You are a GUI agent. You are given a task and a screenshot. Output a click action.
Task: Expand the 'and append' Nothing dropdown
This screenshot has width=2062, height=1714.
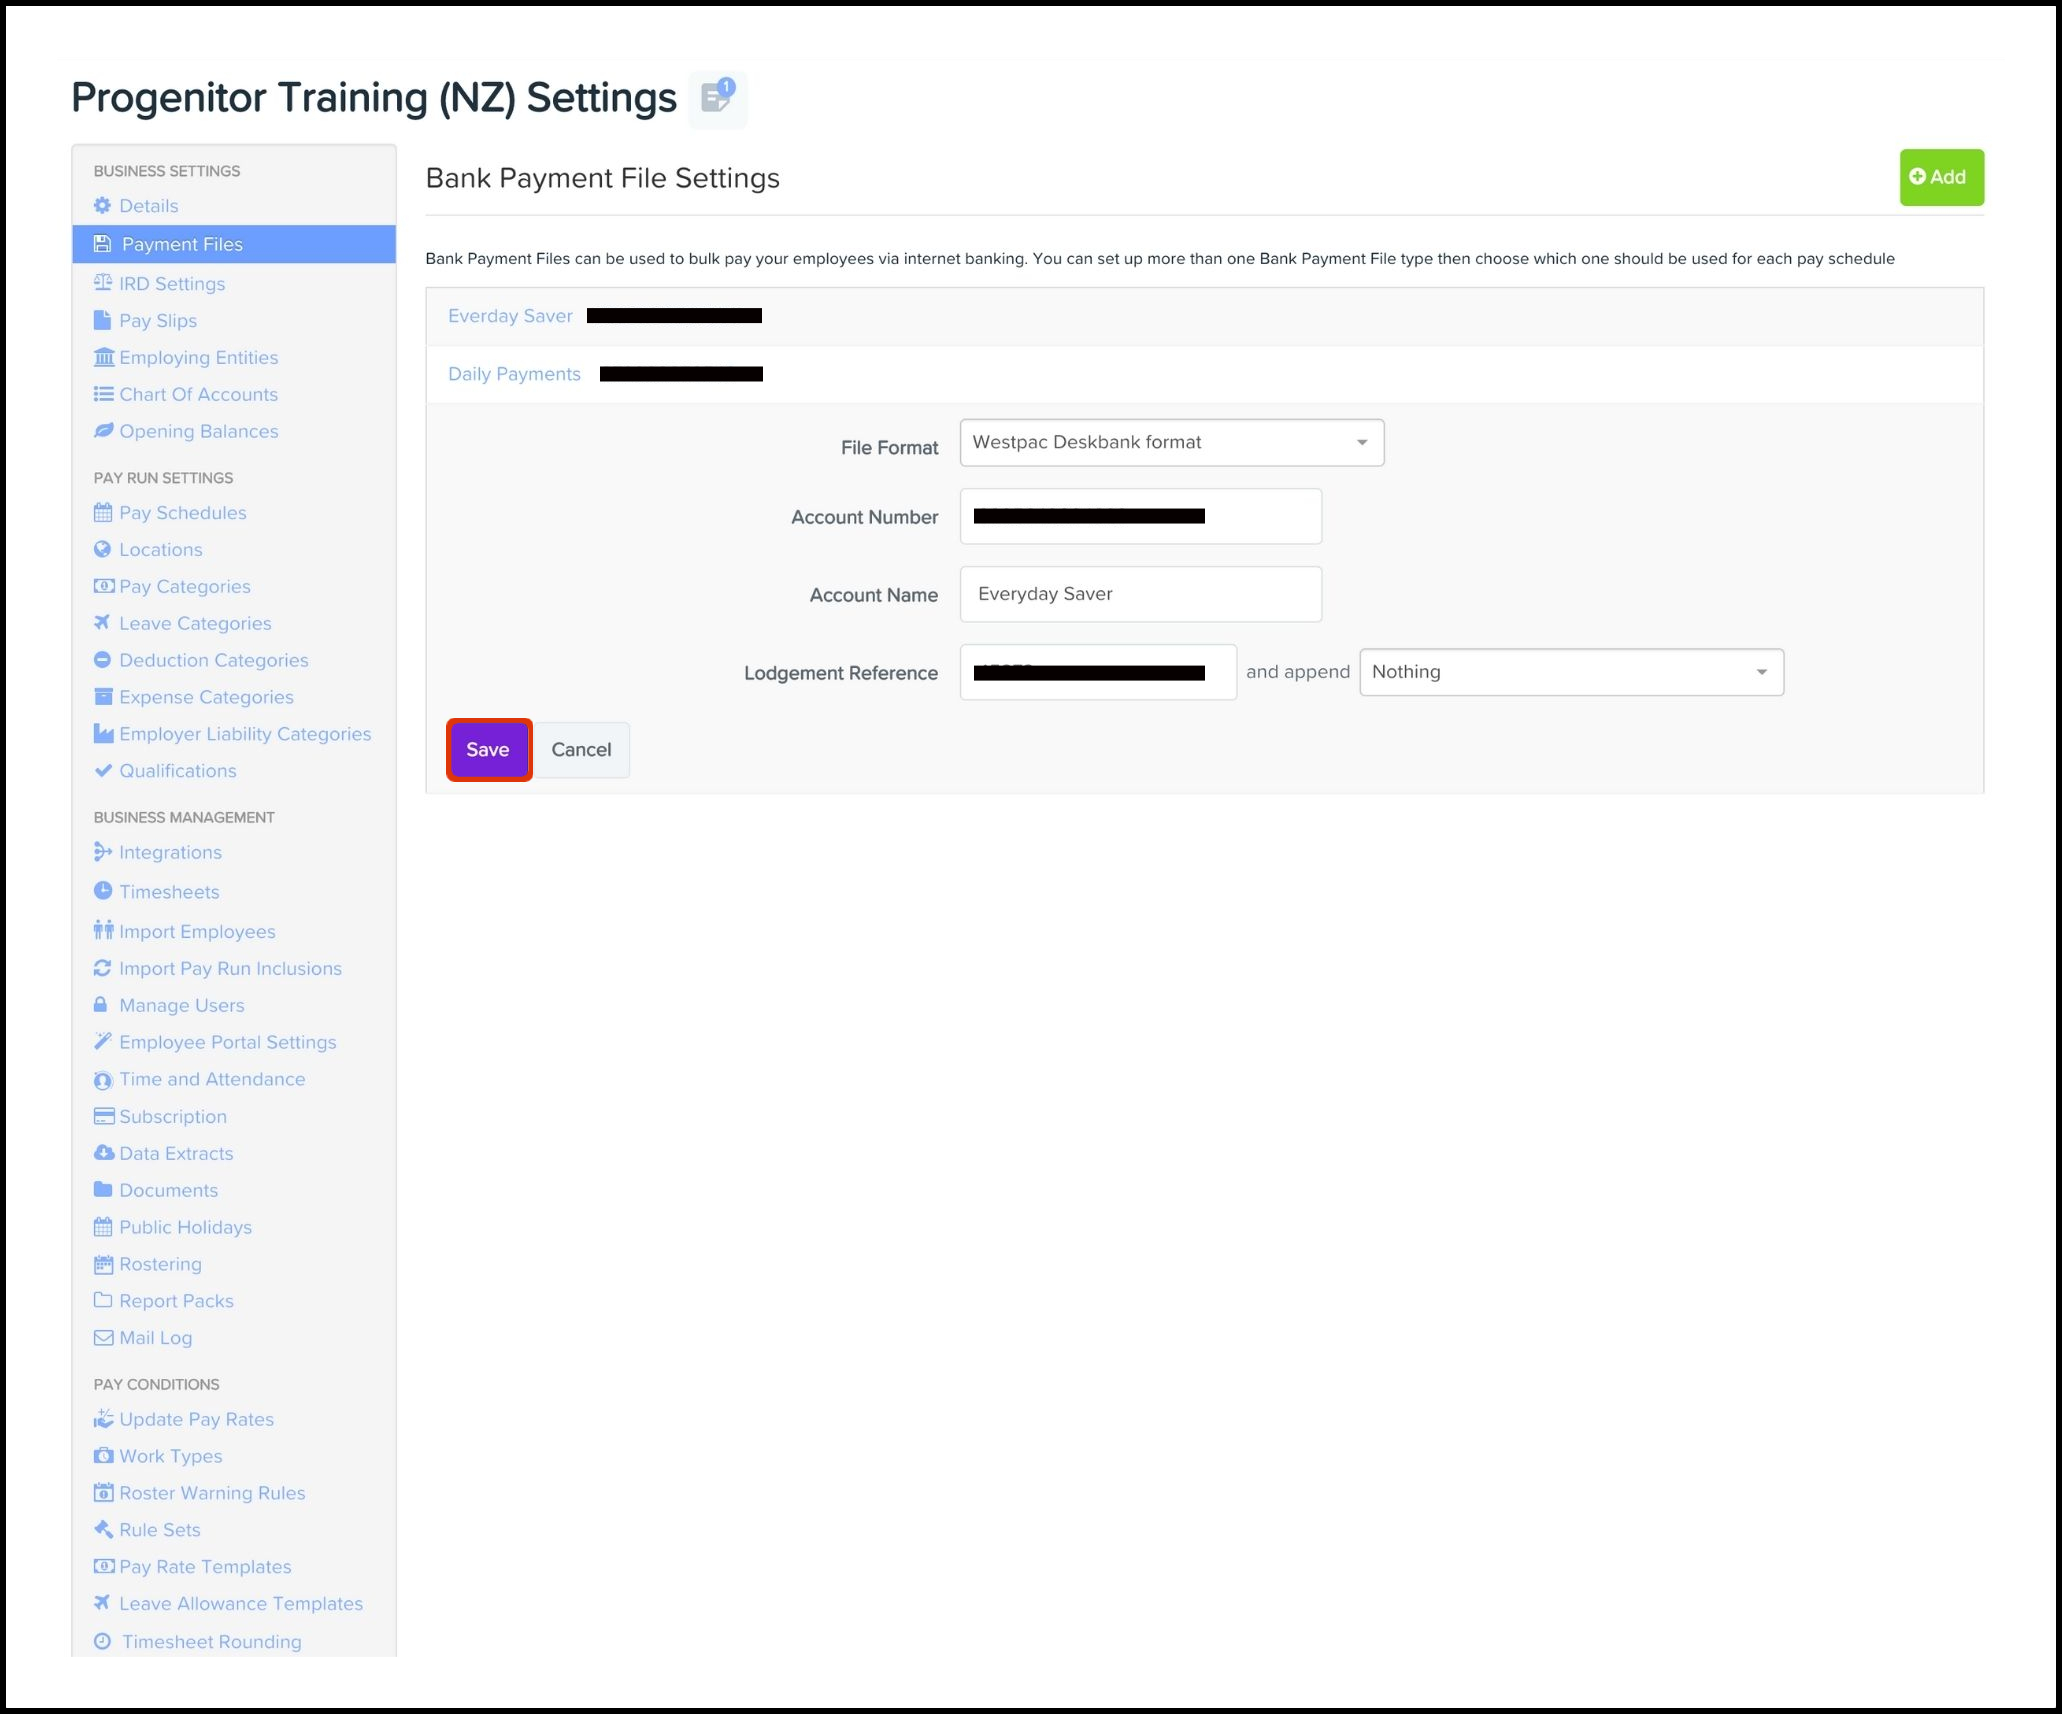[1570, 672]
